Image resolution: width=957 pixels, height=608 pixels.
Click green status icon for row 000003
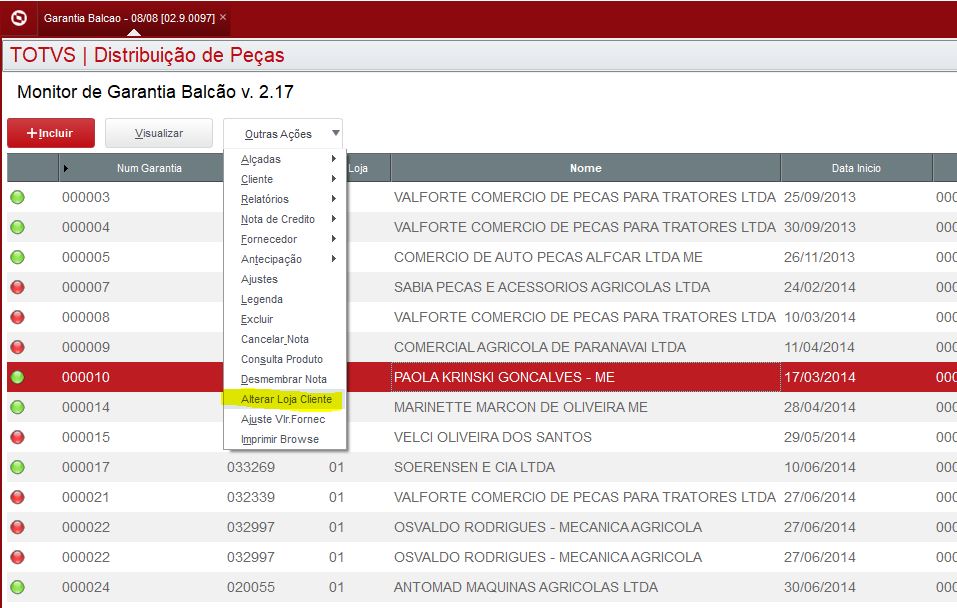coord(18,197)
